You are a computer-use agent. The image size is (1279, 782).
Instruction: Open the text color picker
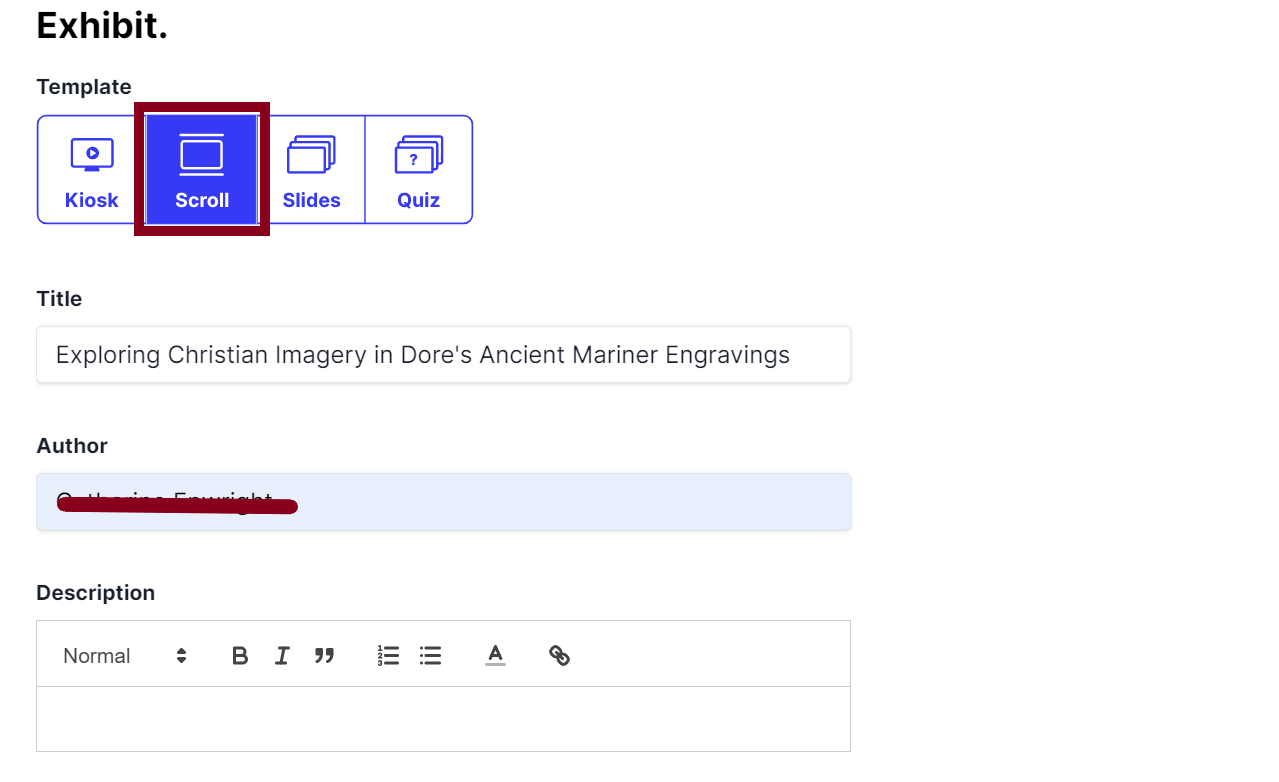click(x=495, y=656)
